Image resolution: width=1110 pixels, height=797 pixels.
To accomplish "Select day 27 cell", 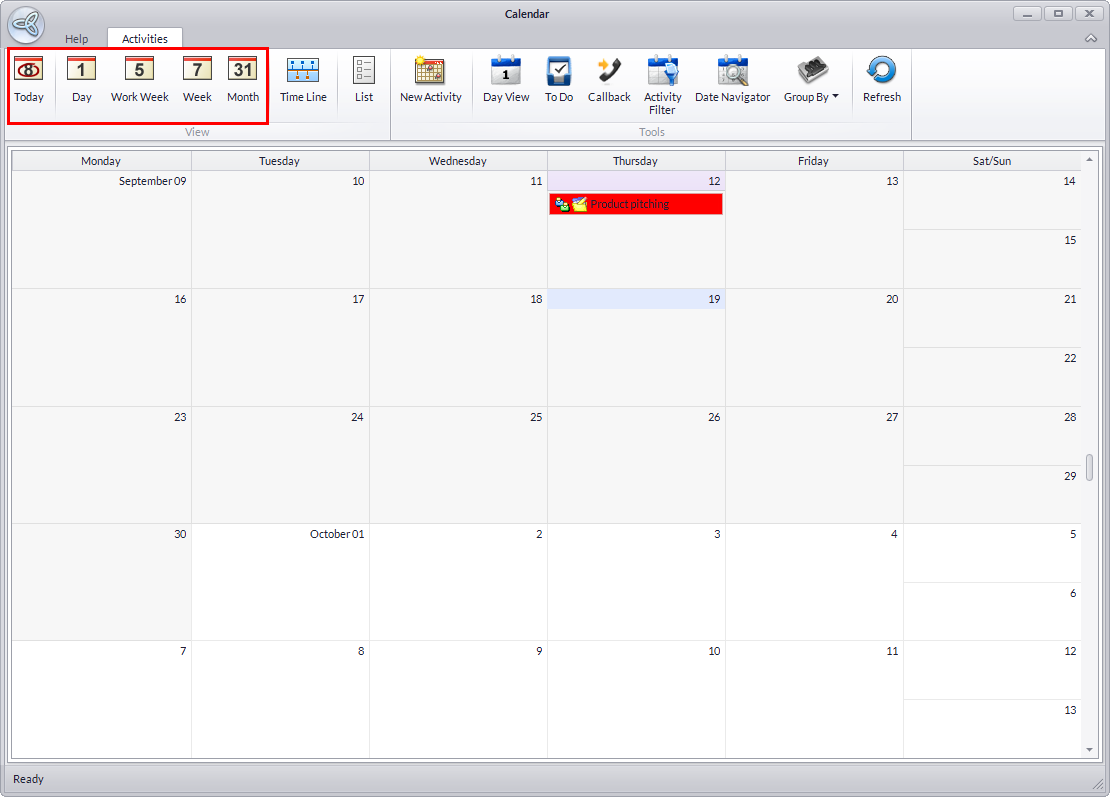I will click(x=813, y=465).
